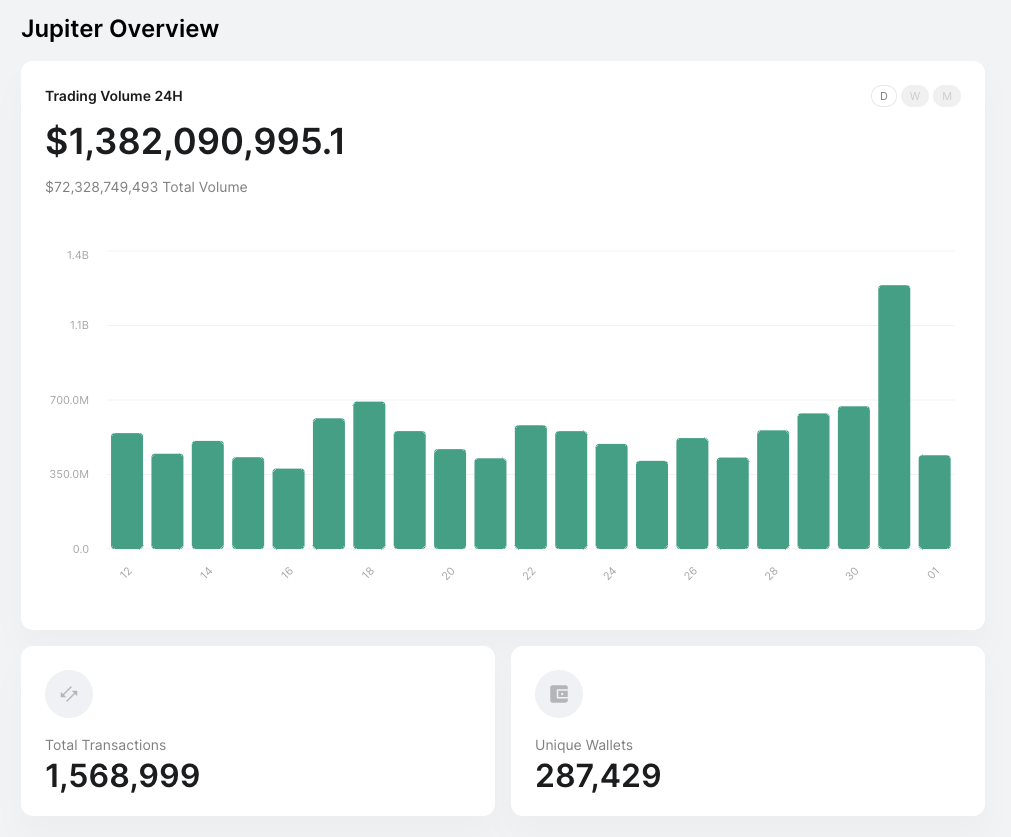This screenshot has width=1011, height=837.
Task: Click the 350.0M gridline label
Action: pos(70,475)
